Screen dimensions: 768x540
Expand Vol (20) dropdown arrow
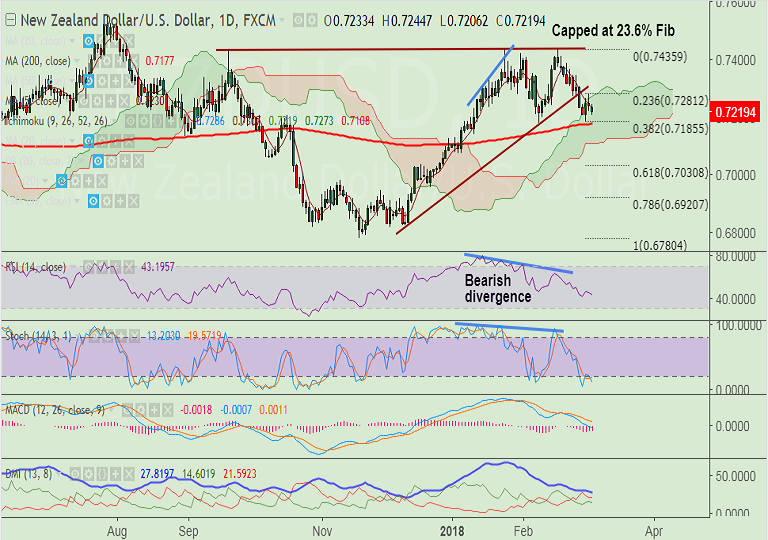[45, 181]
